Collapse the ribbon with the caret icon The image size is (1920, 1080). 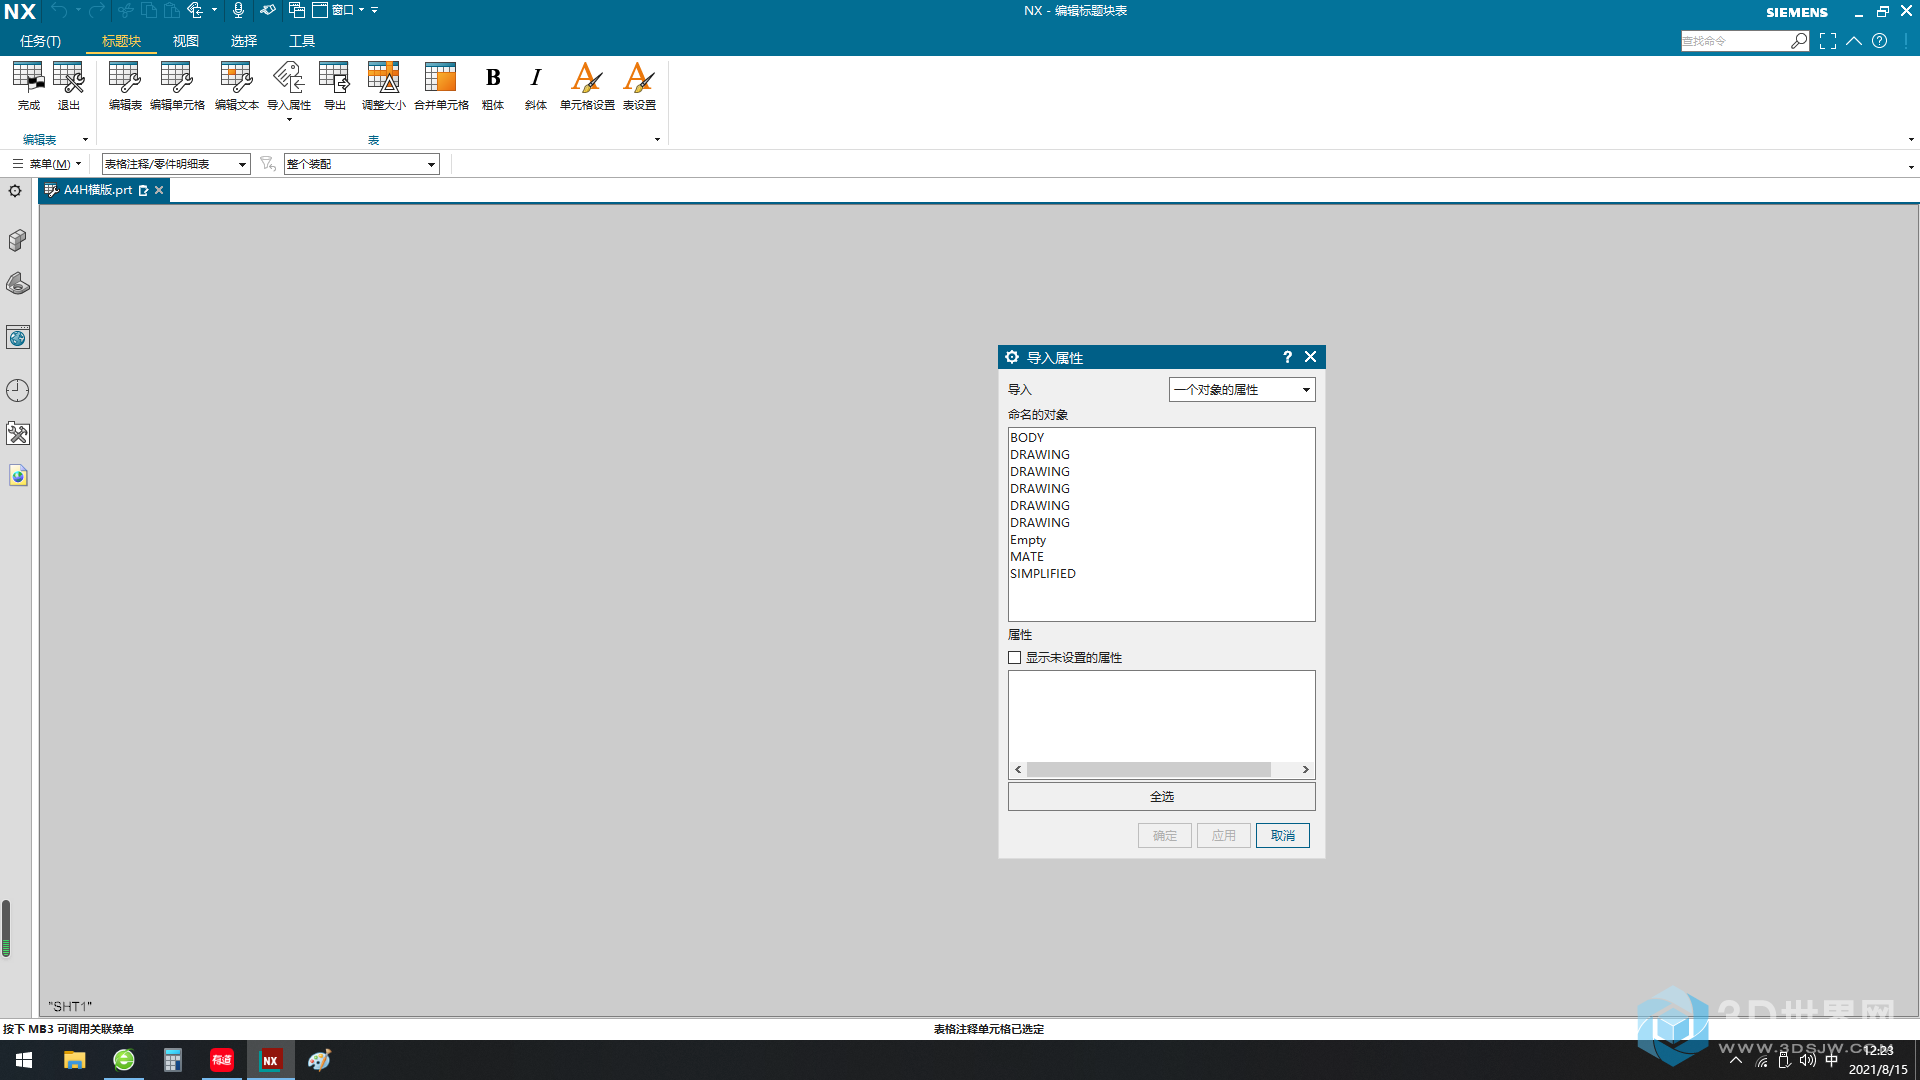[1854, 41]
